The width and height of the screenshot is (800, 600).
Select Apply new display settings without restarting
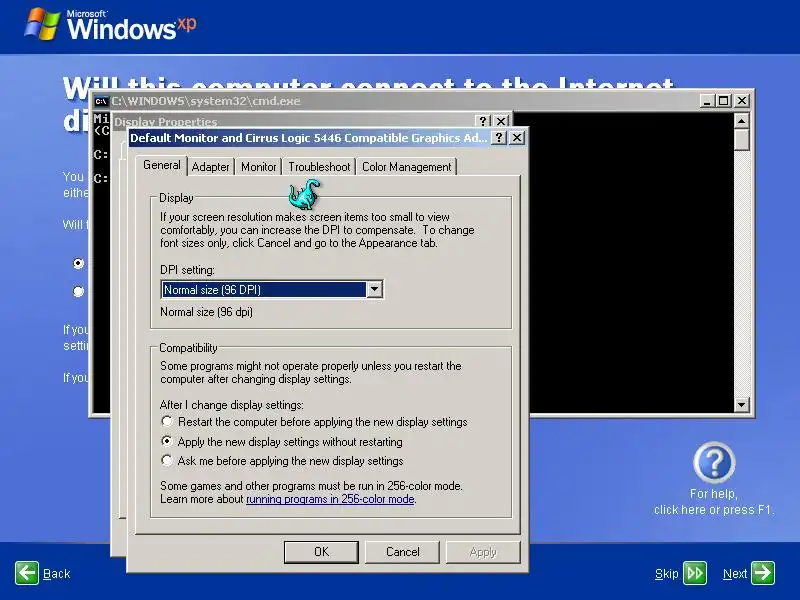click(167, 441)
